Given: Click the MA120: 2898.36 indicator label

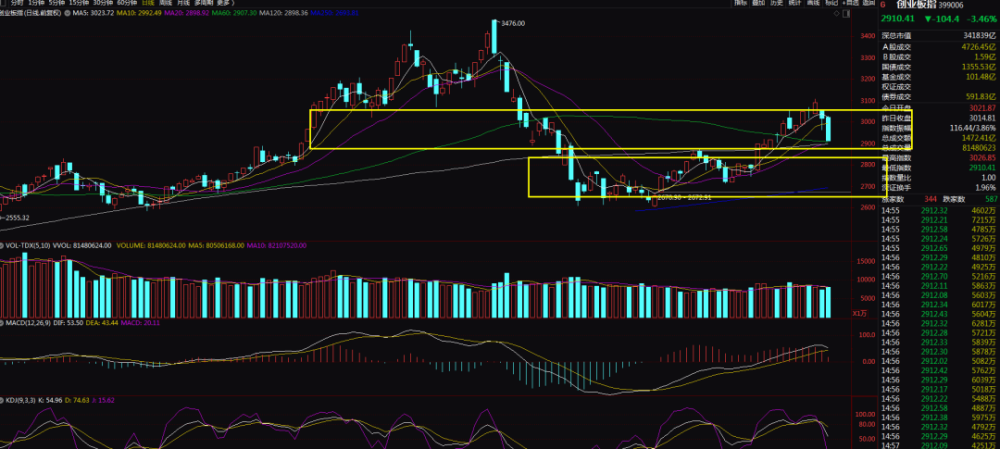Looking at the screenshot, I should point(284,13).
